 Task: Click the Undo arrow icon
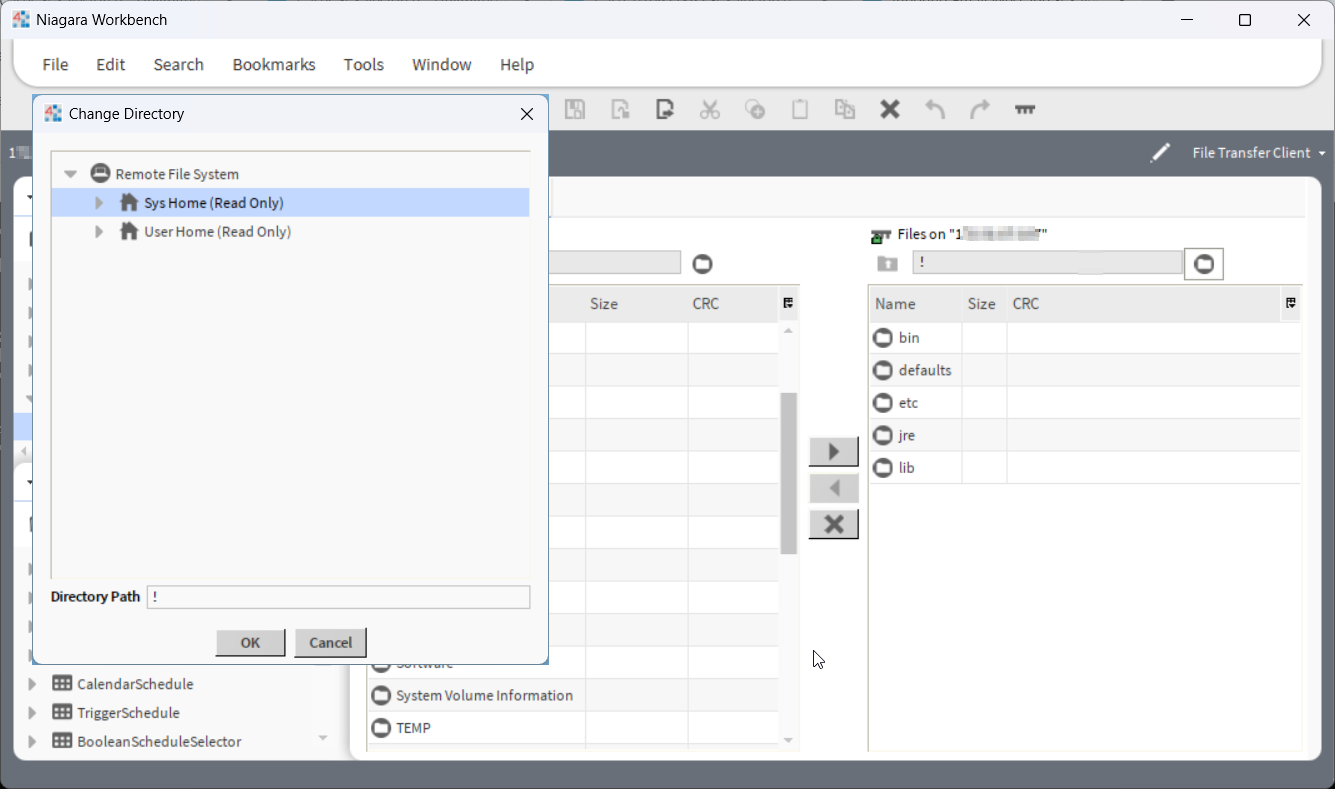pos(935,110)
